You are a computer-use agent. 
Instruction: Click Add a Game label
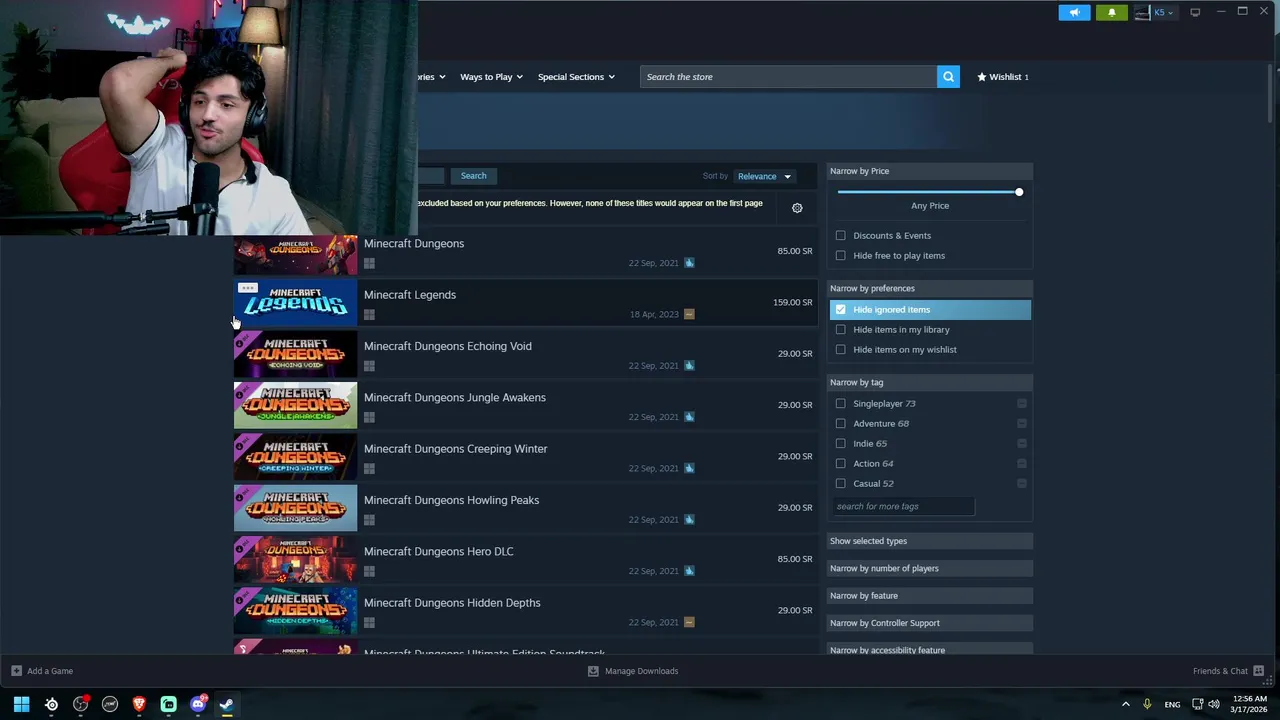click(50, 671)
